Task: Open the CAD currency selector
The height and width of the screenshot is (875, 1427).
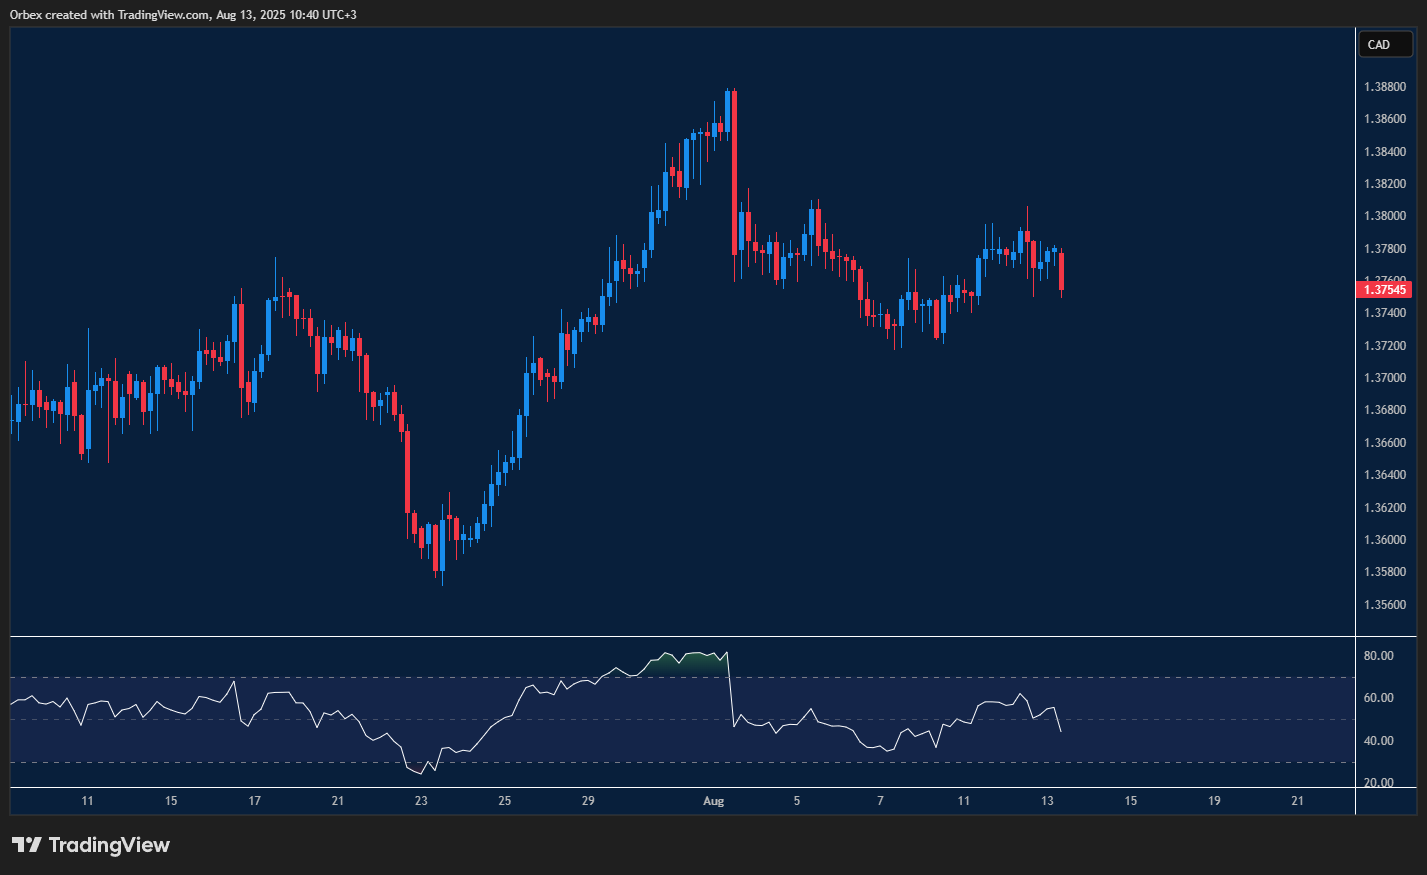Action: point(1384,44)
